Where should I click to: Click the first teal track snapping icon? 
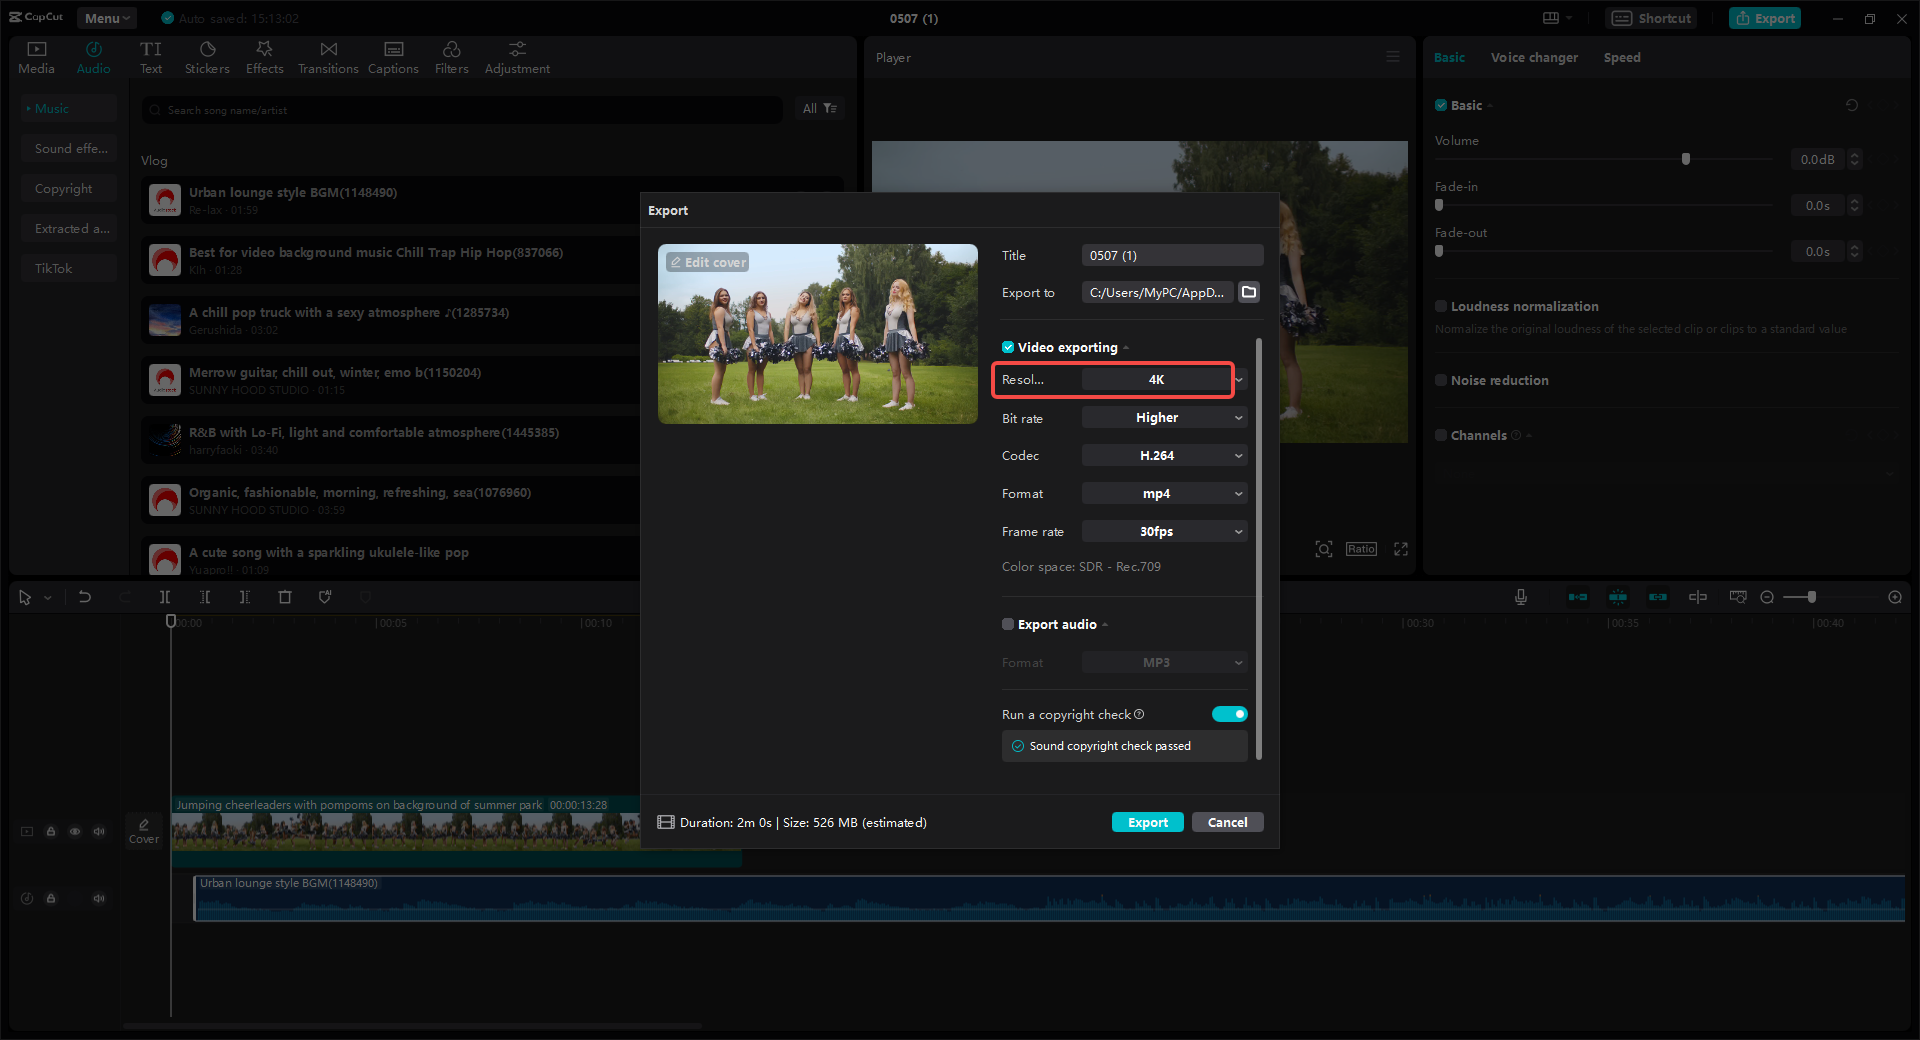[x=1578, y=597]
